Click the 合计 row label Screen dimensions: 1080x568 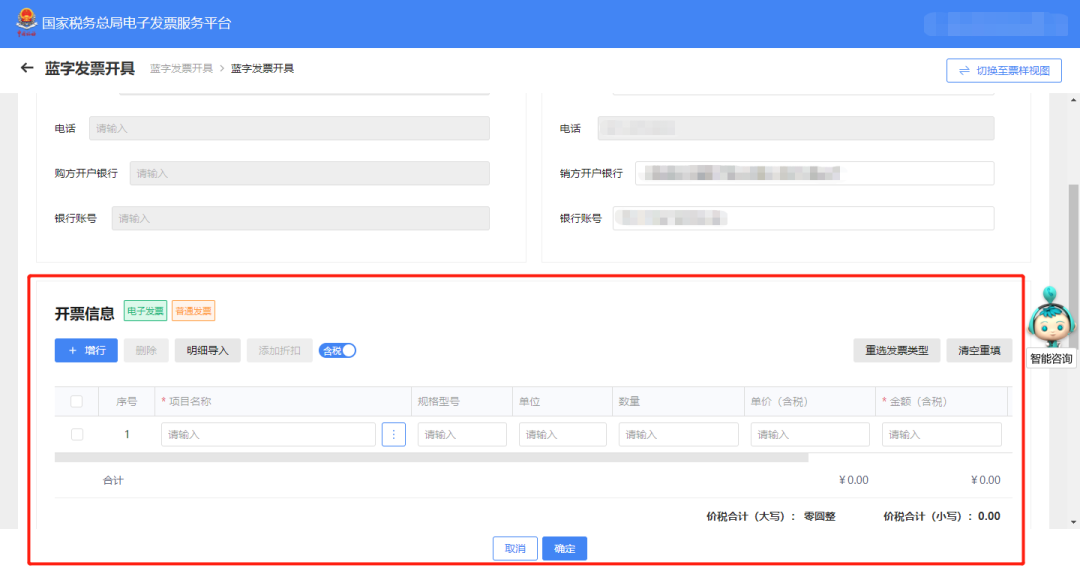pos(113,481)
